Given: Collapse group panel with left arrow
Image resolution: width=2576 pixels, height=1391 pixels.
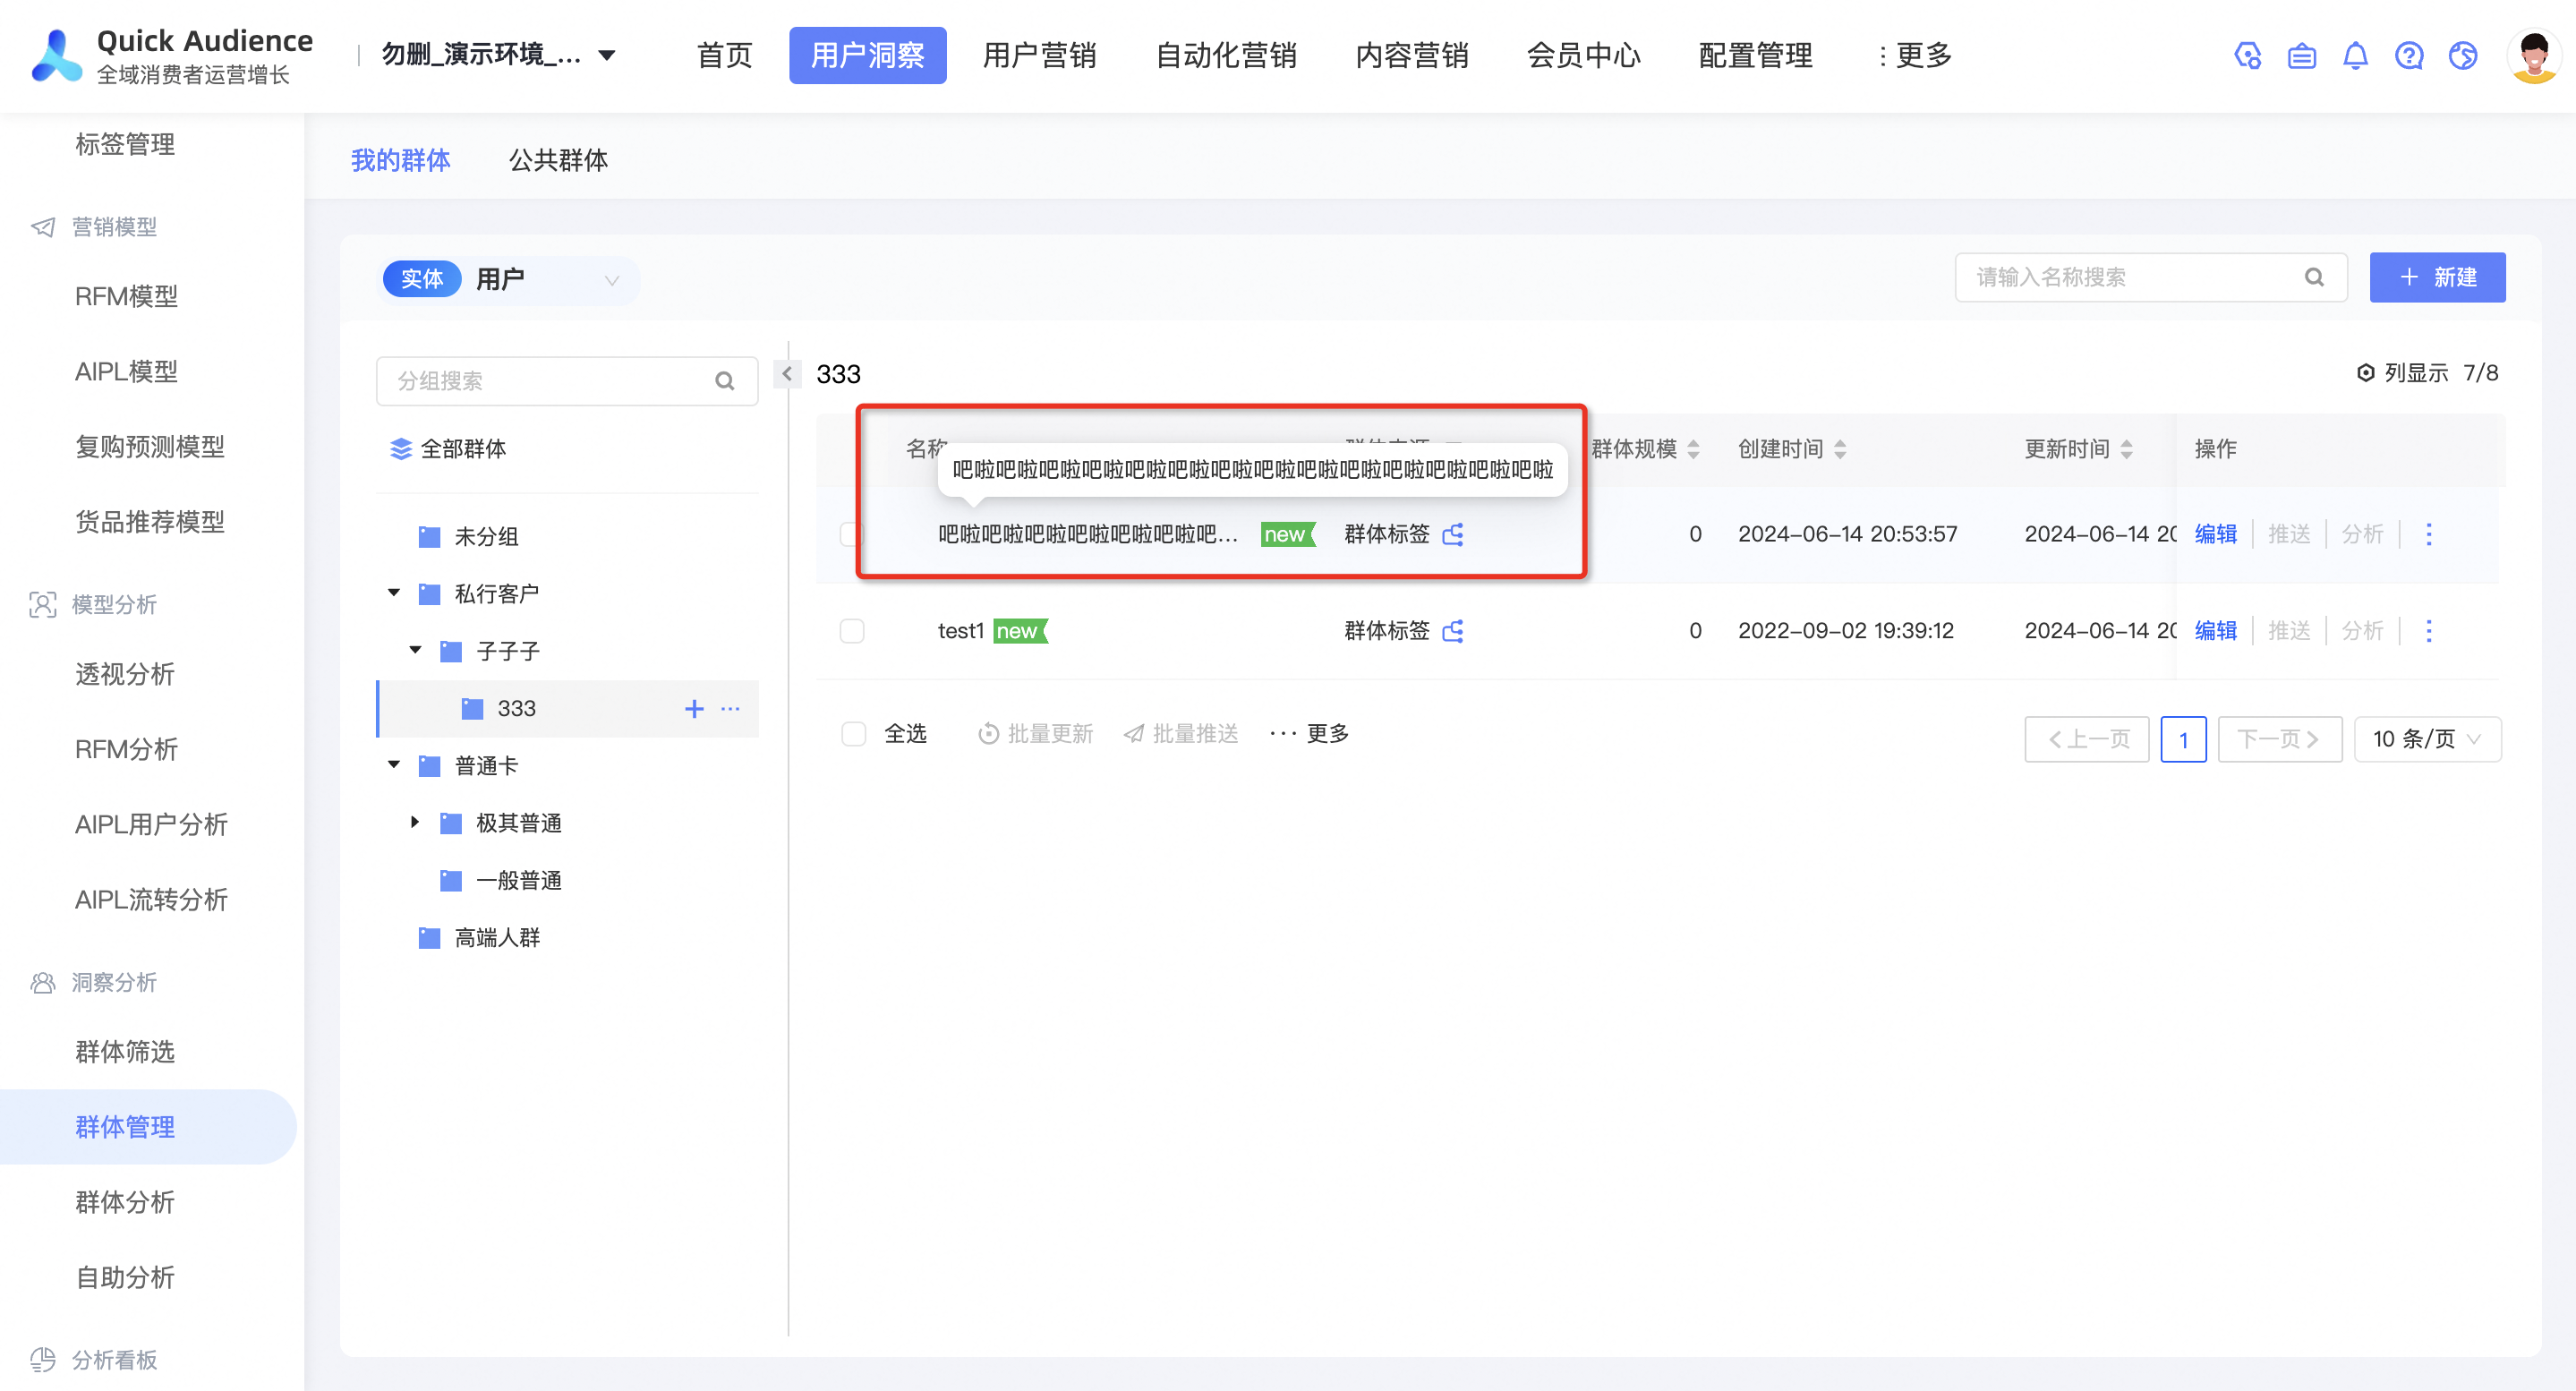Looking at the screenshot, I should coord(787,374).
